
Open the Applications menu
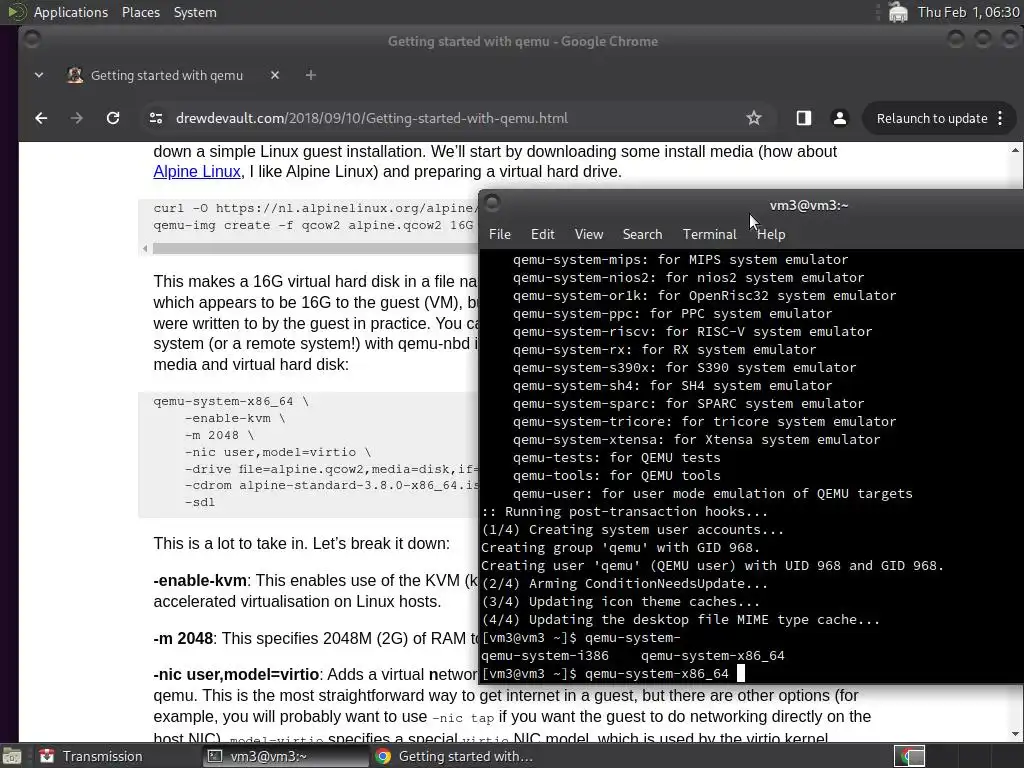pos(71,12)
